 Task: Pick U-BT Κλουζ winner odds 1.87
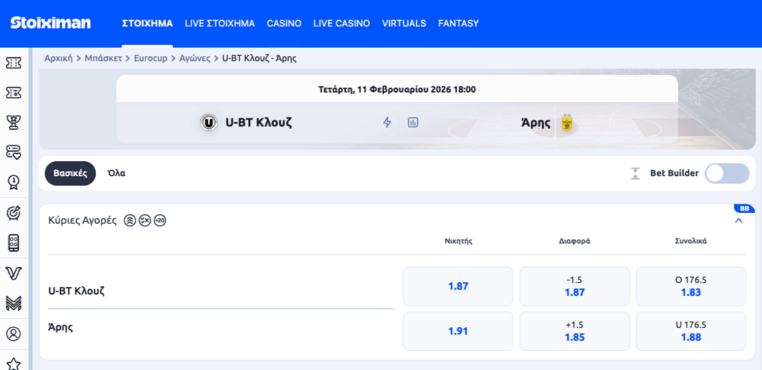[x=458, y=286]
